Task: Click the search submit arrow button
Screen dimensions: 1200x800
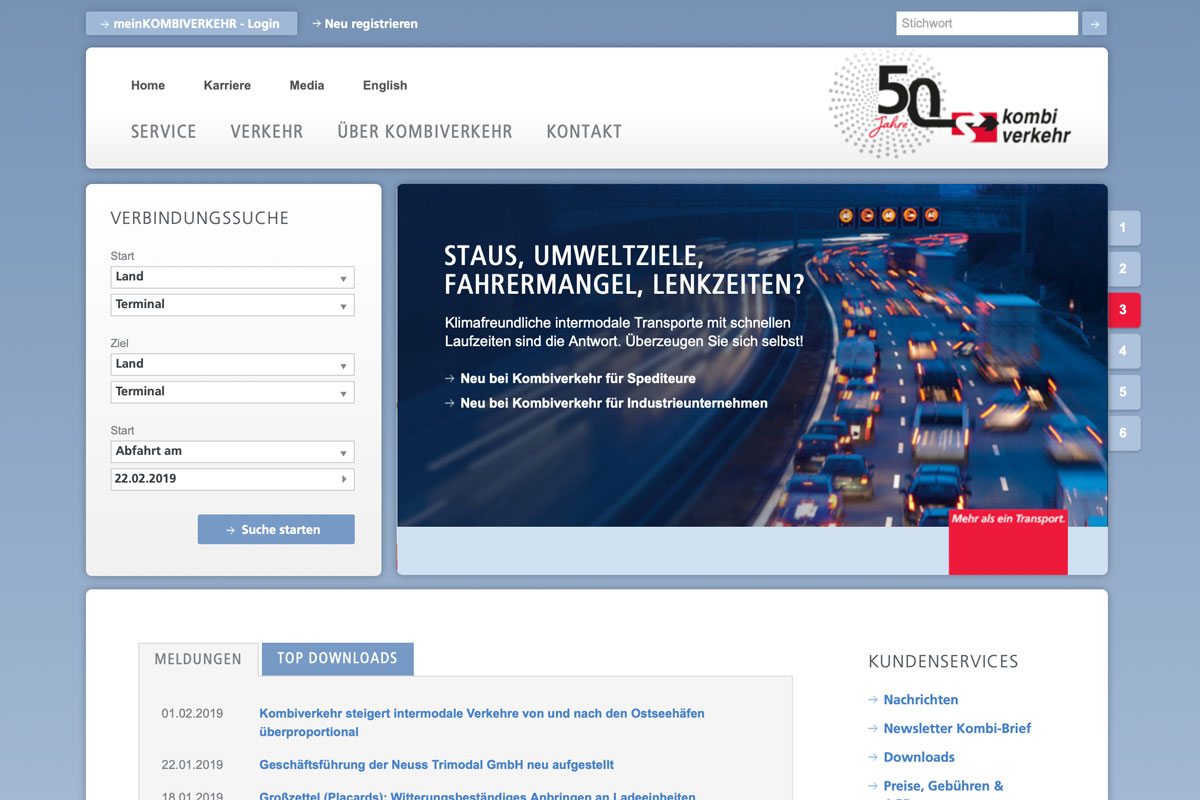Action: tap(1095, 23)
